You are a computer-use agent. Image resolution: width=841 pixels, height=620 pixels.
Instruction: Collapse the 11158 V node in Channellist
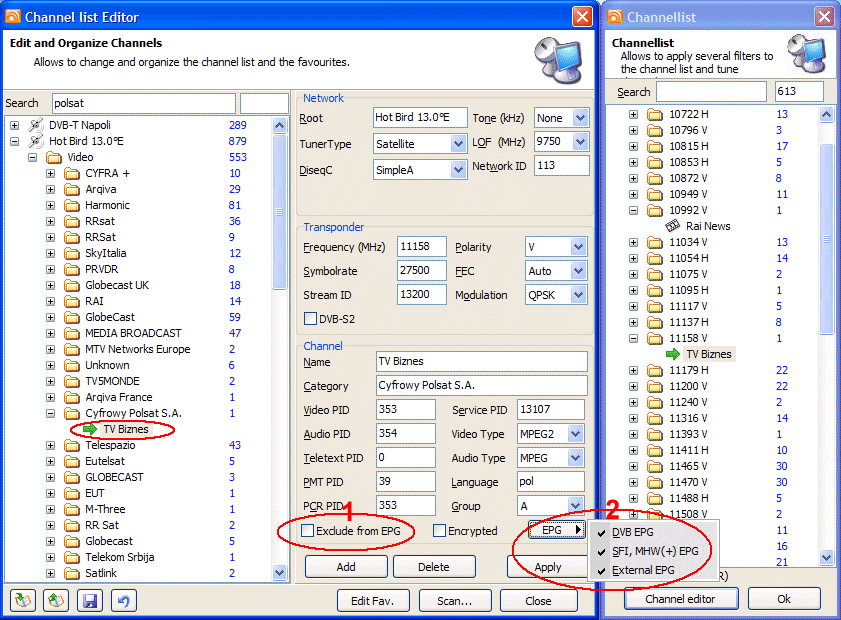(633, 338)
